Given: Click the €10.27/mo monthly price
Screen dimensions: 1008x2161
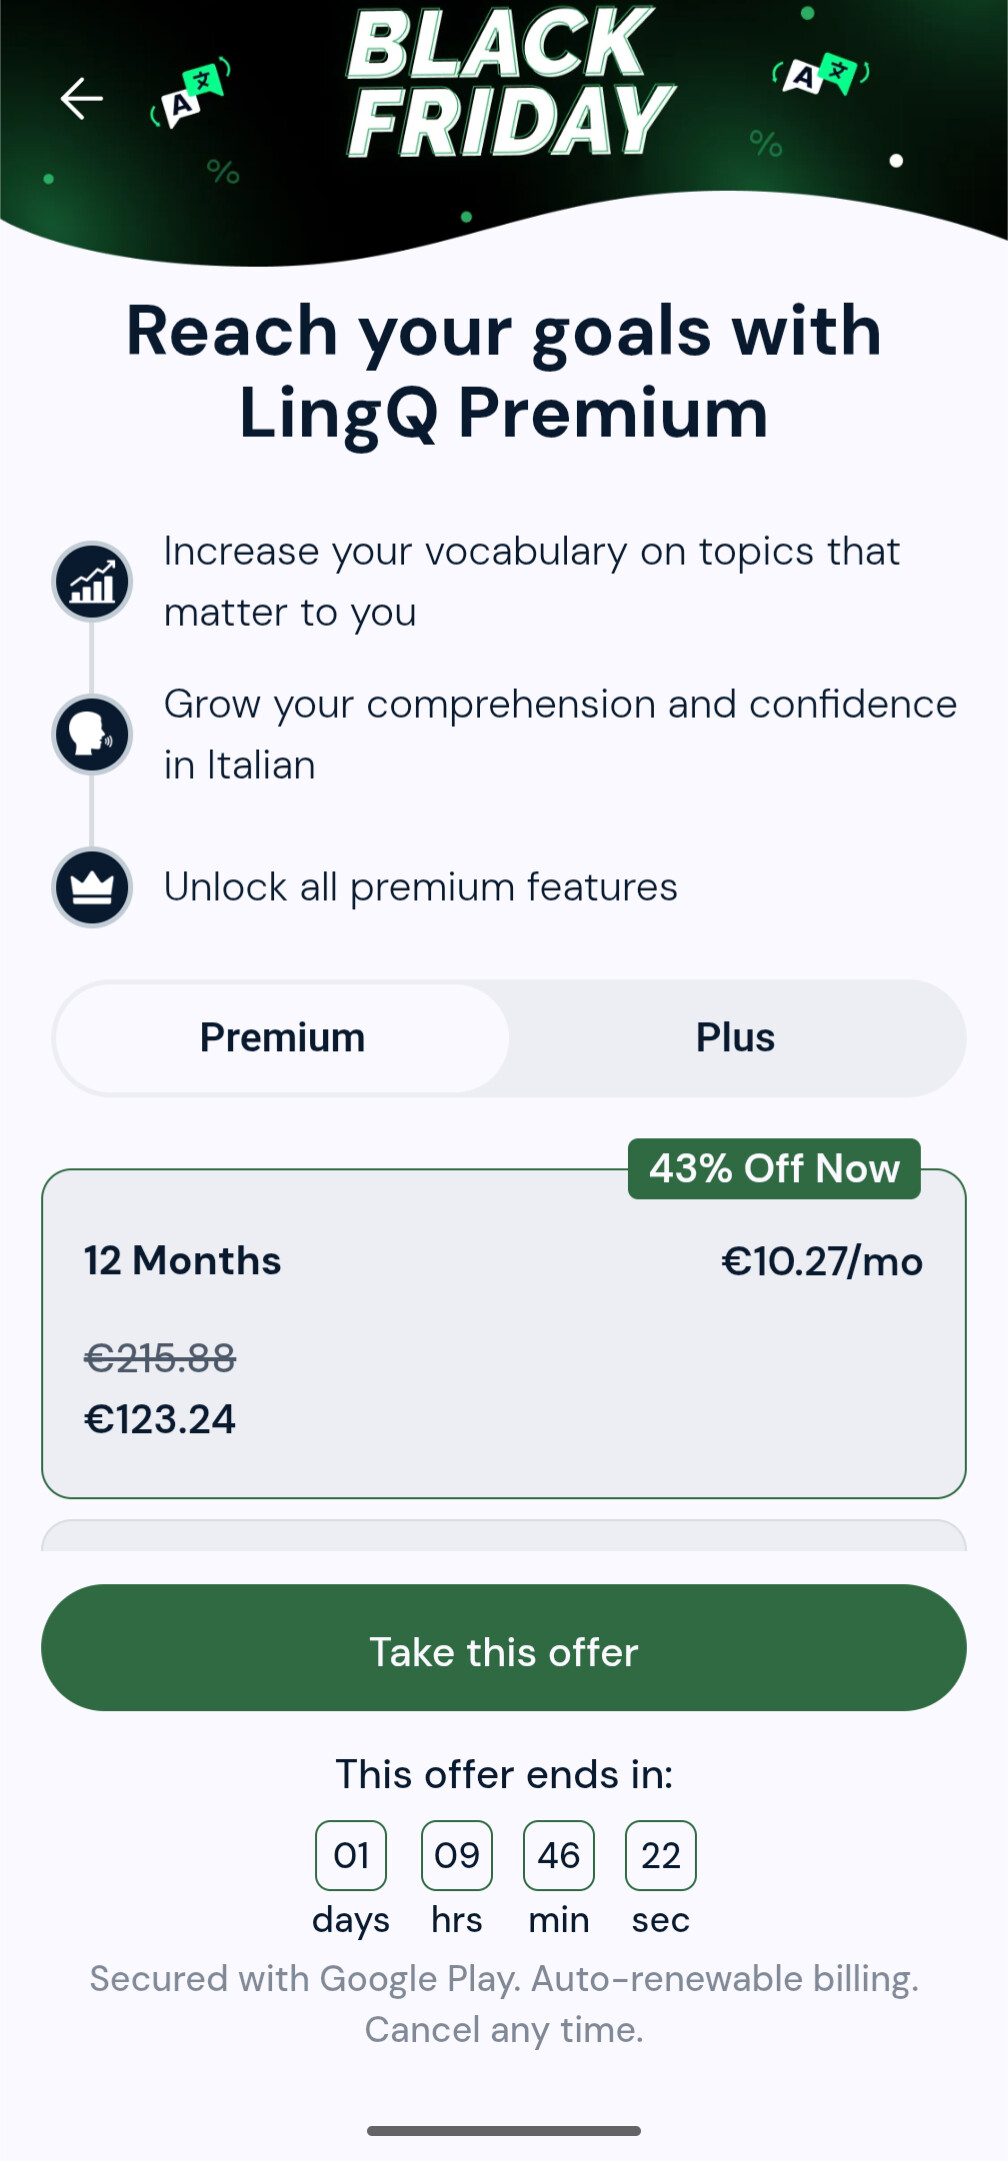Looking at the screenshot, I should tap(821, 1261).
